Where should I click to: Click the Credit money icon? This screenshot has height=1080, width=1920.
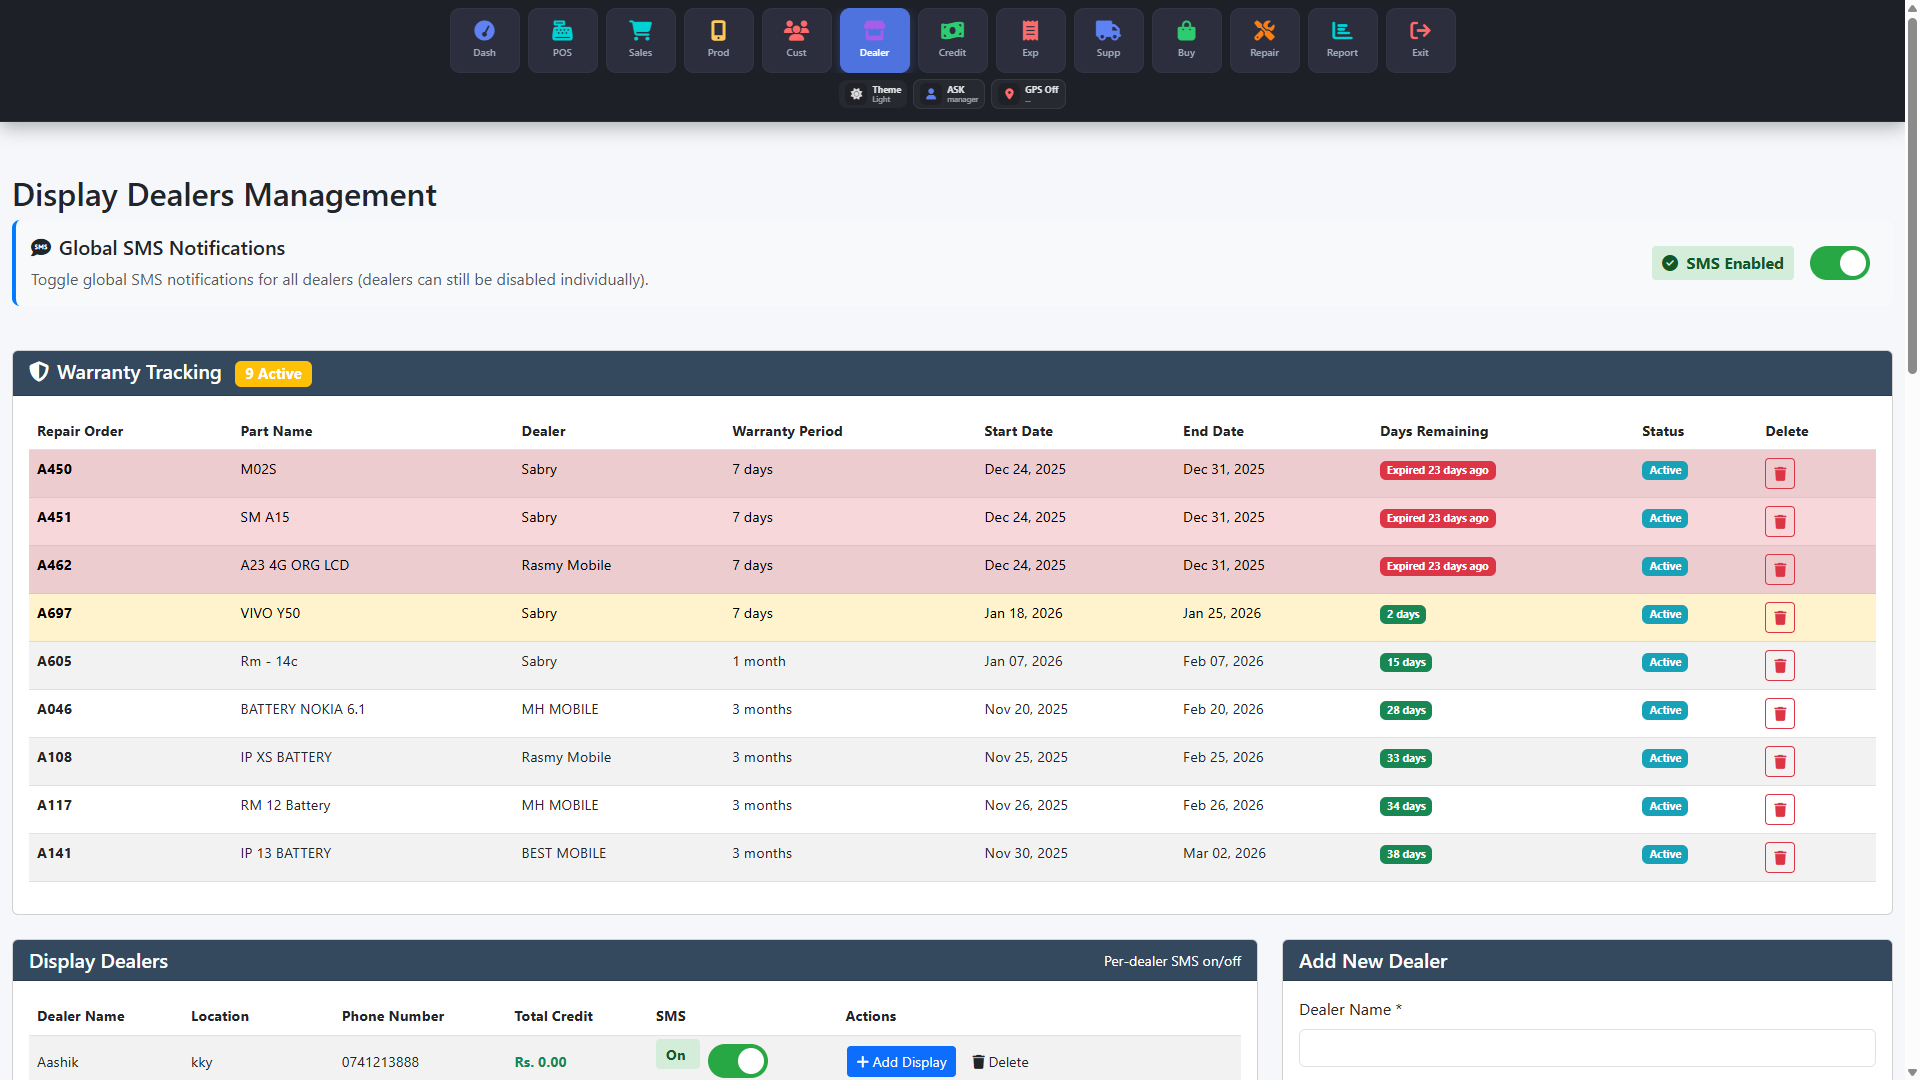pos(952,40)
